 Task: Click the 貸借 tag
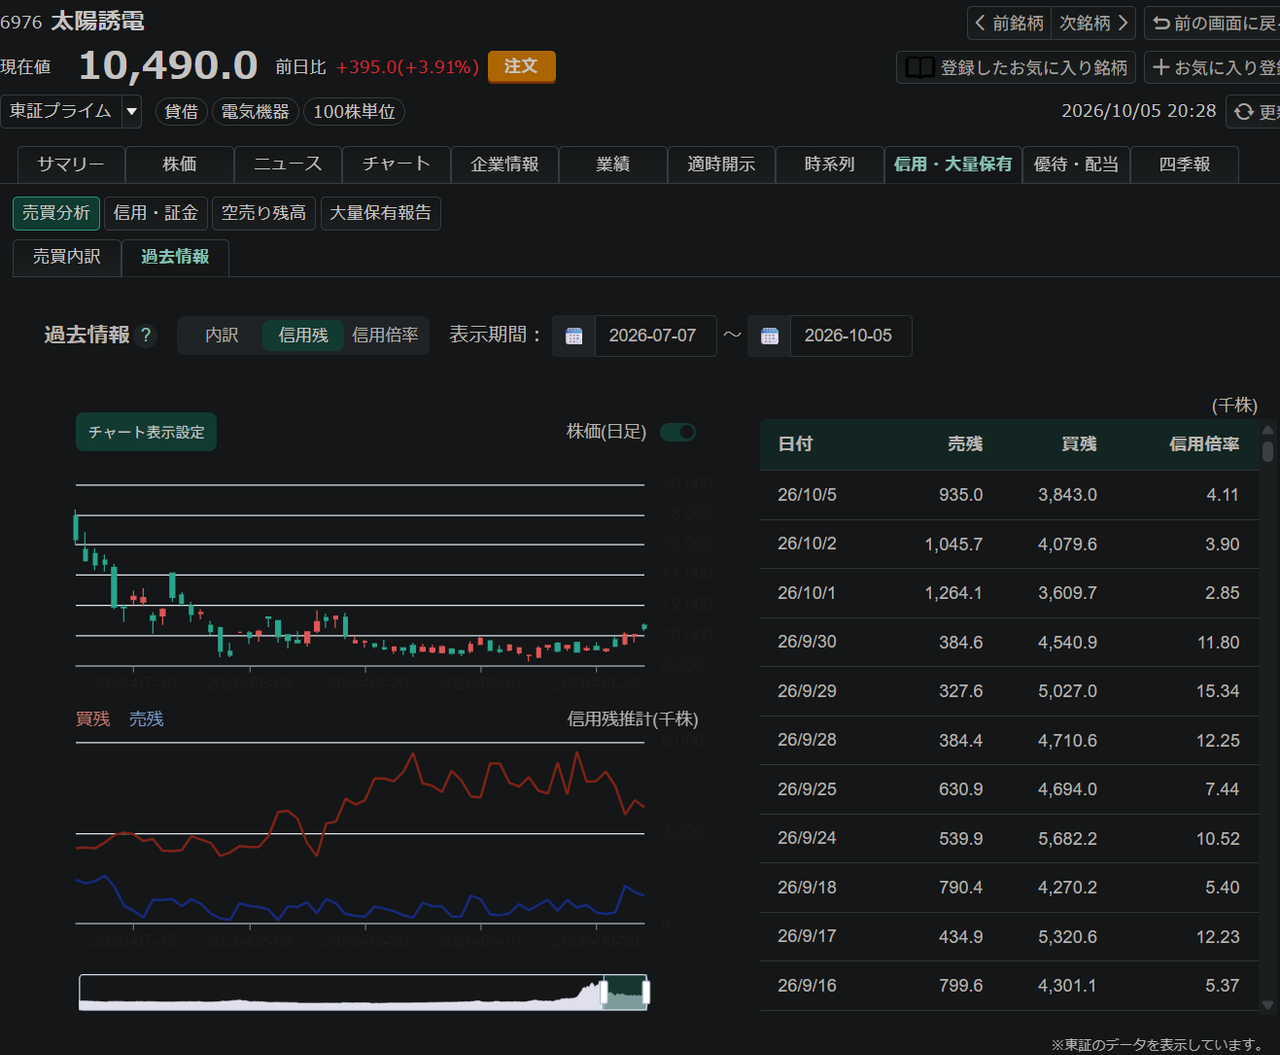pyautogui.click(x=181, y=112)
